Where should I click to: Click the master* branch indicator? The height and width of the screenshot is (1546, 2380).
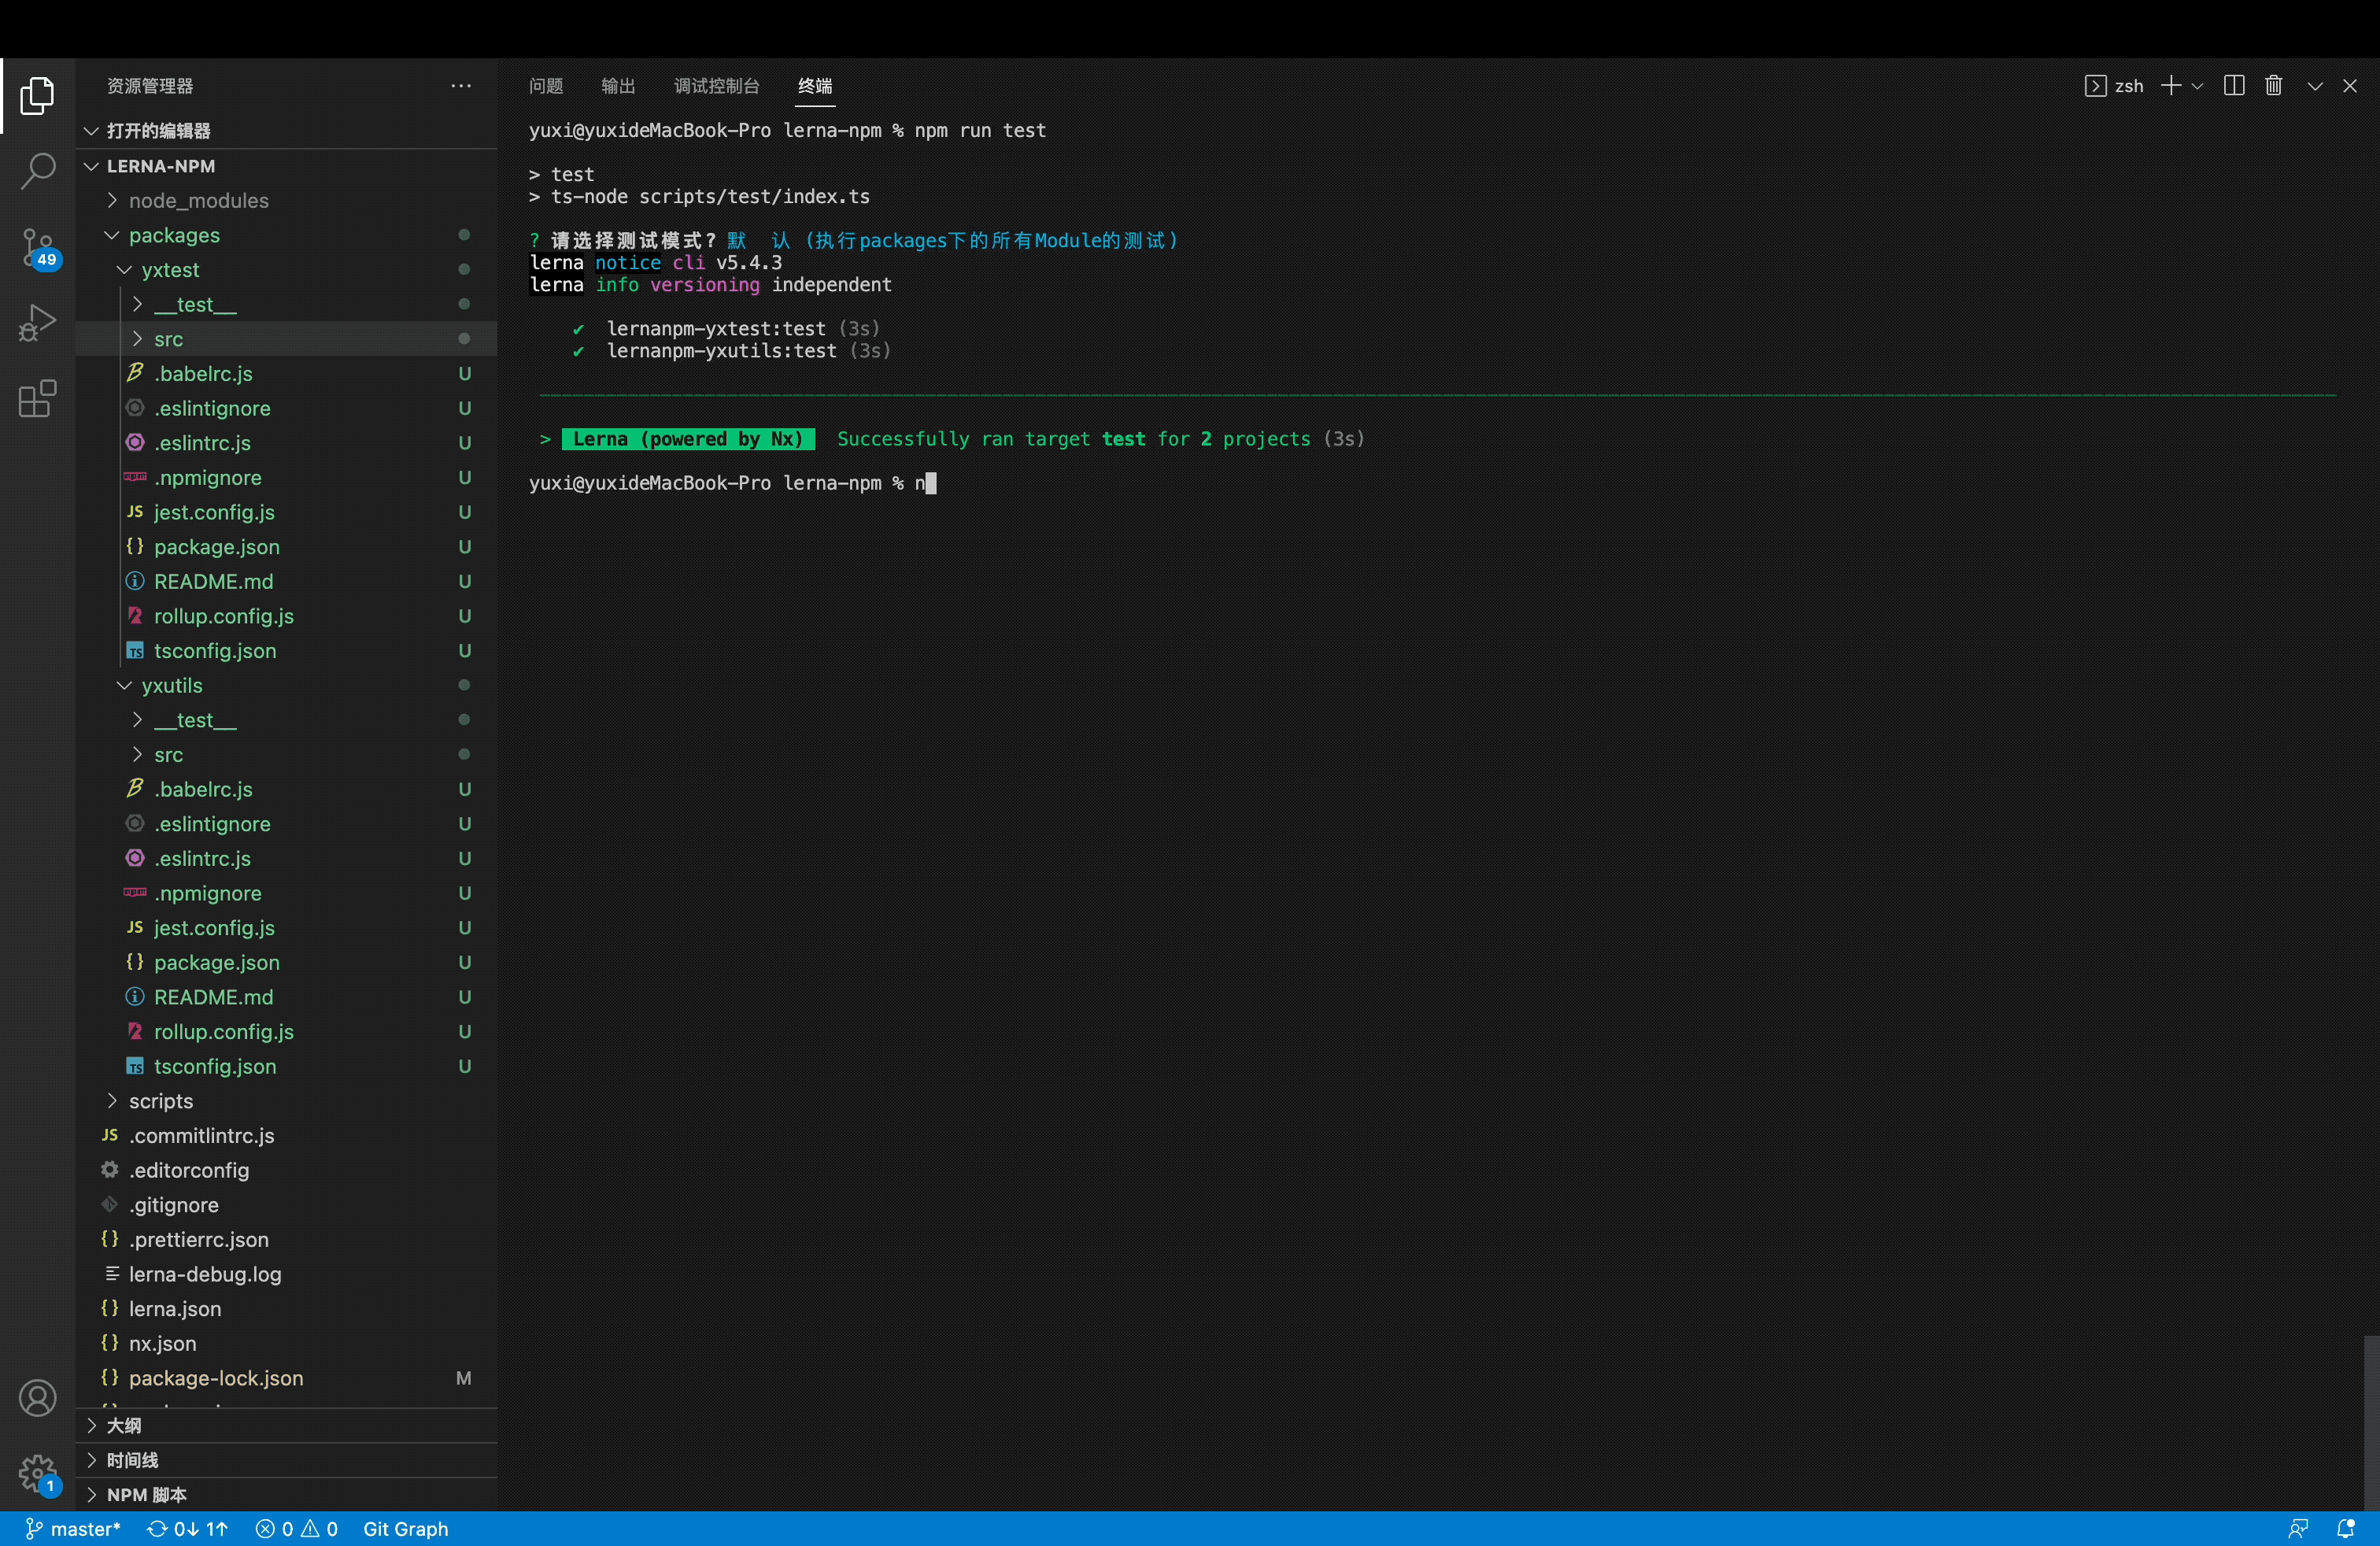(x=73, y=1529)
